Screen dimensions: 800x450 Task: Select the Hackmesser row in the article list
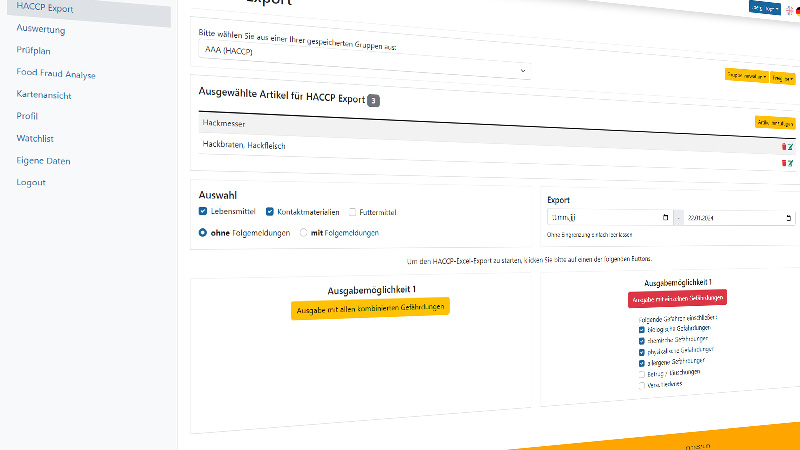[497, 134]
